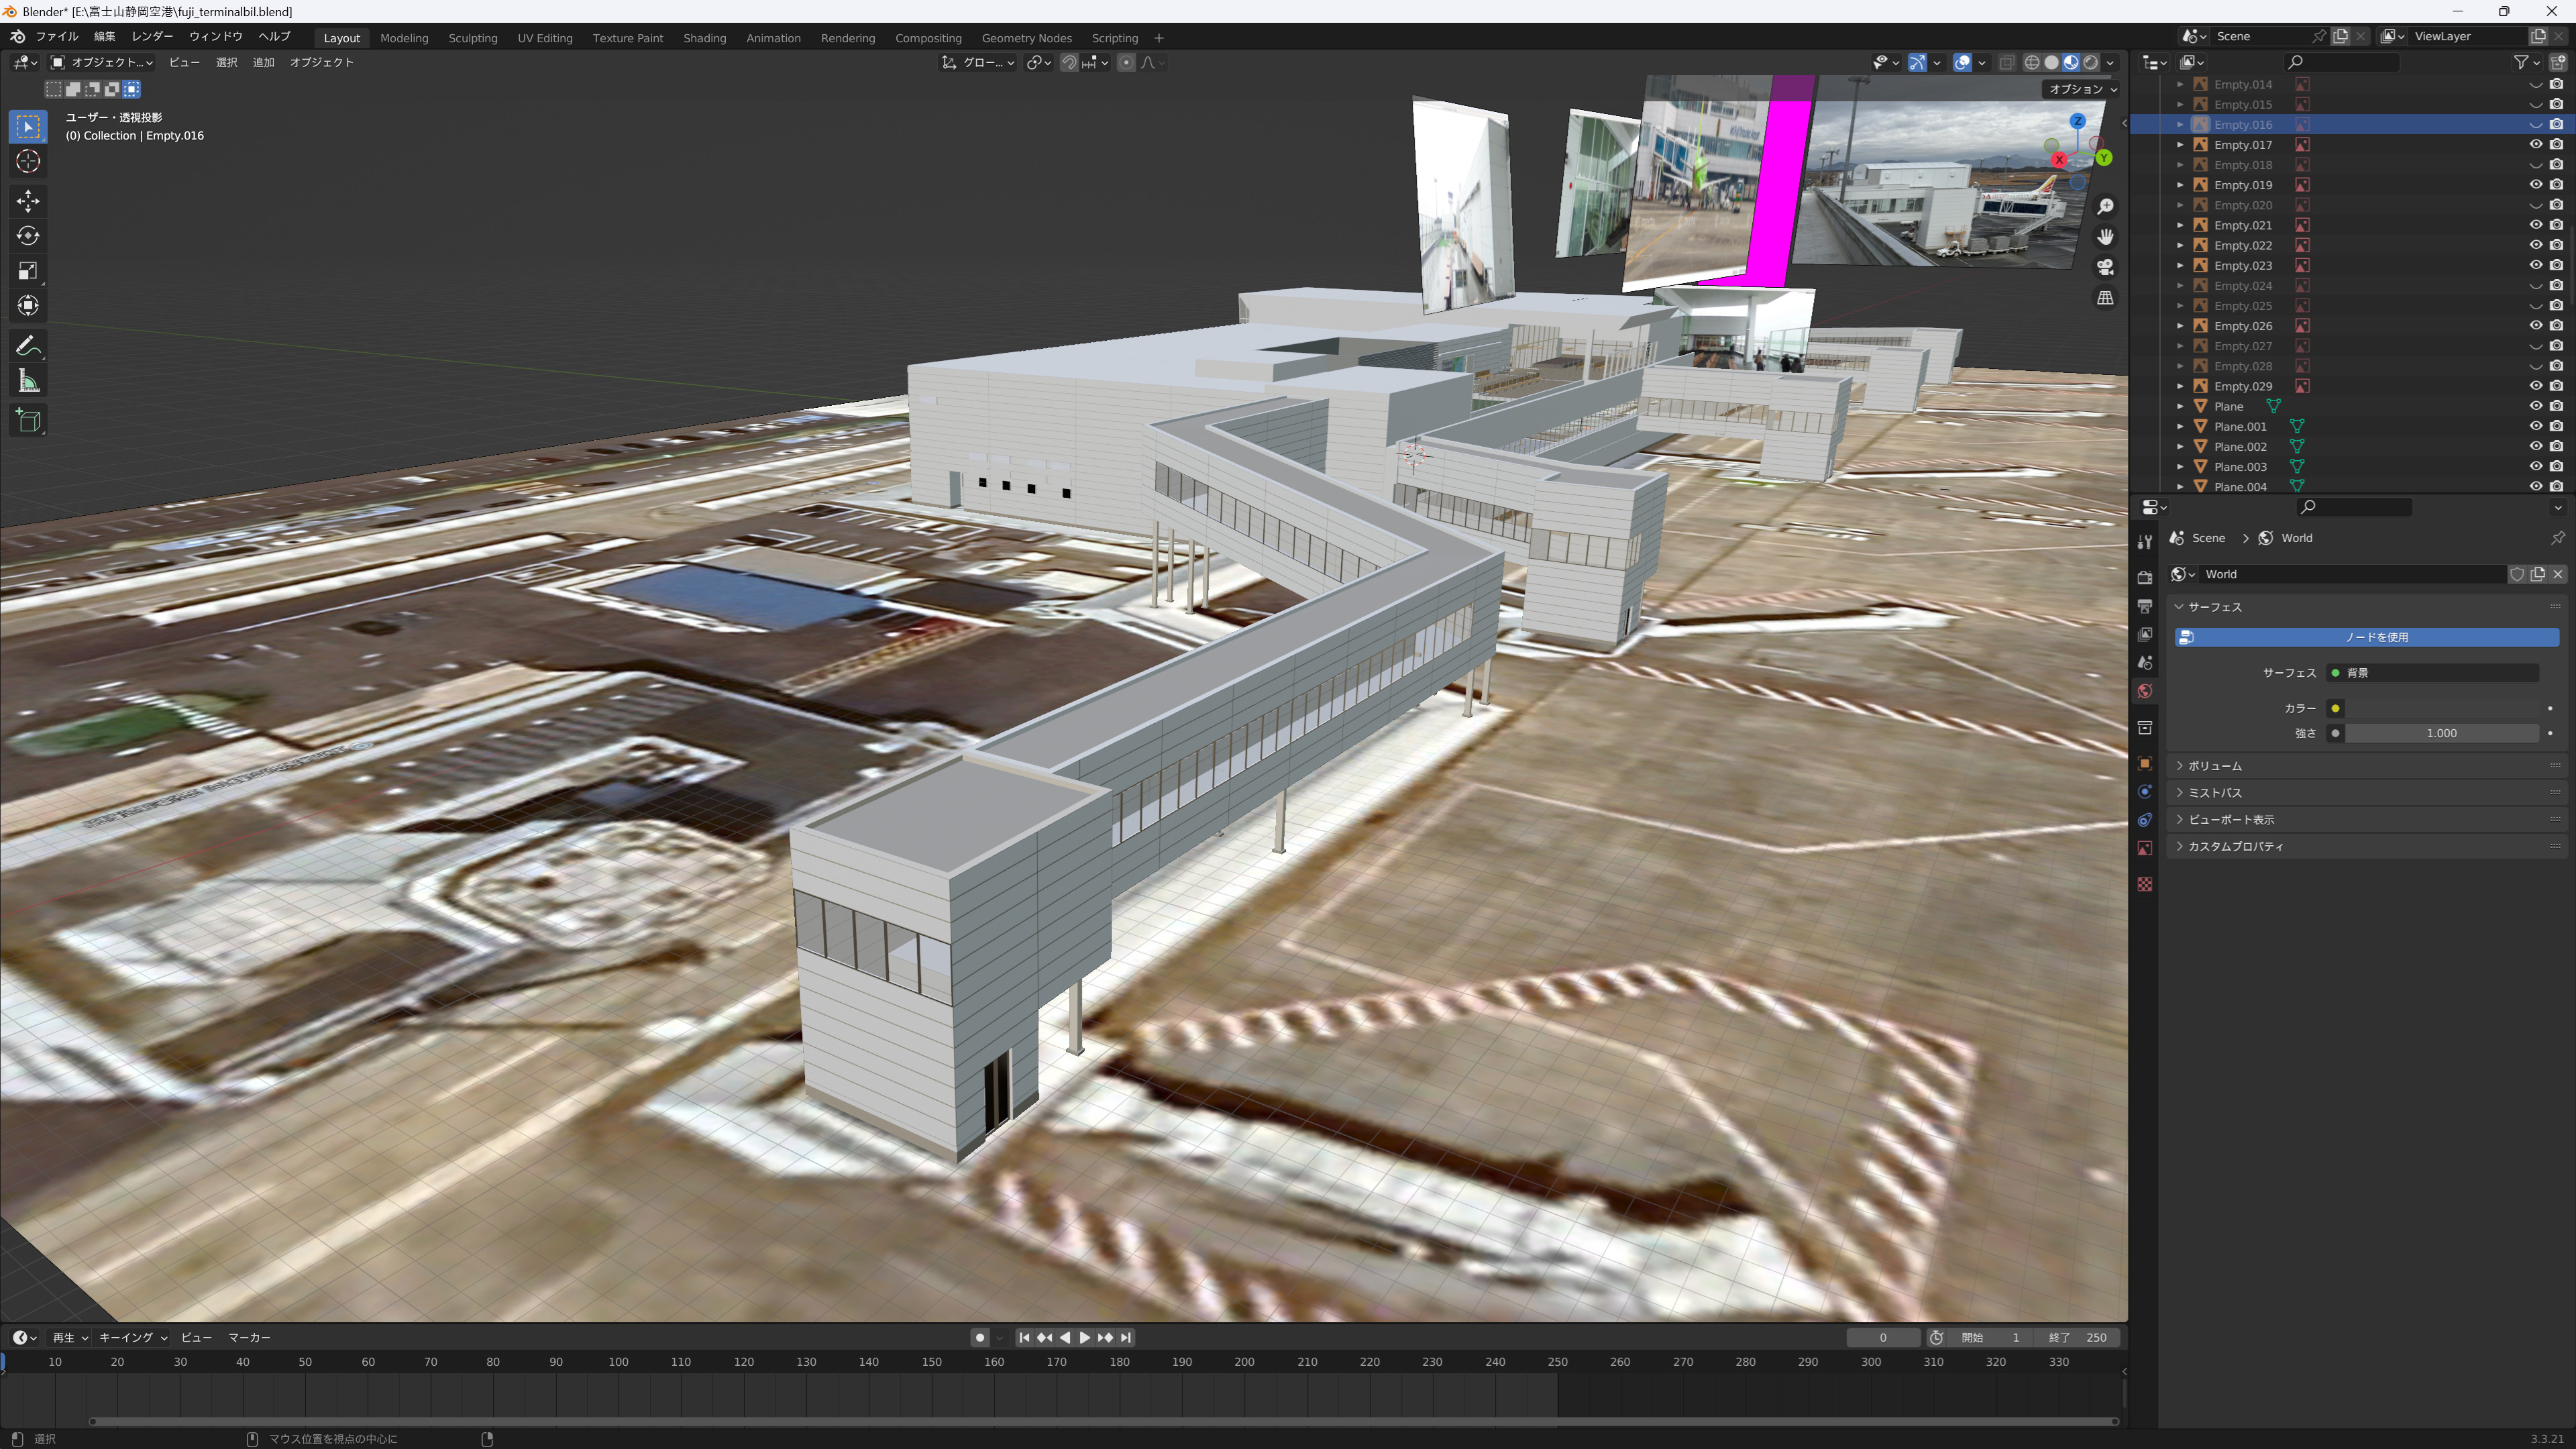Open the World properties tab icon

[x=2144, y=691]
